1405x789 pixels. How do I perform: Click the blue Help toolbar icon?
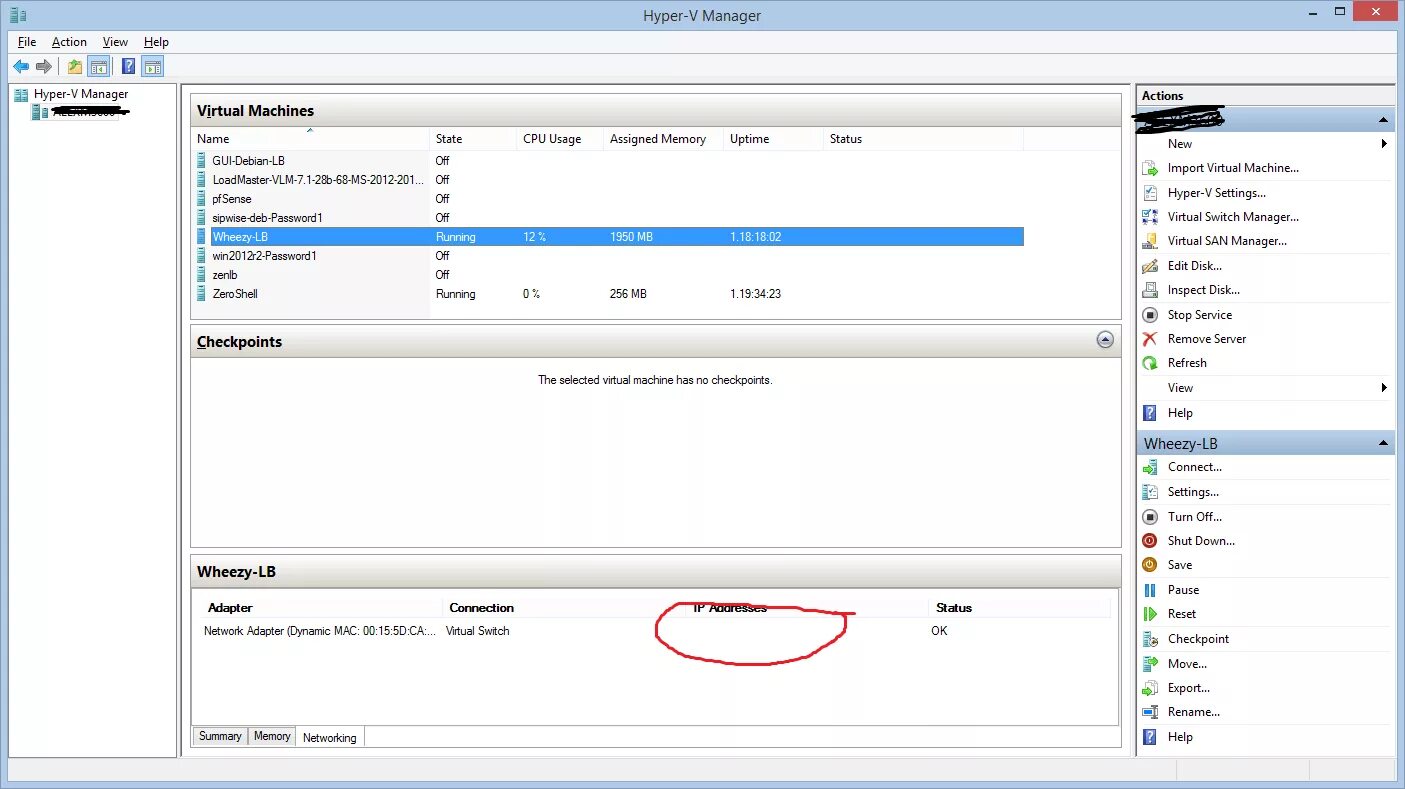click(128, 67)
